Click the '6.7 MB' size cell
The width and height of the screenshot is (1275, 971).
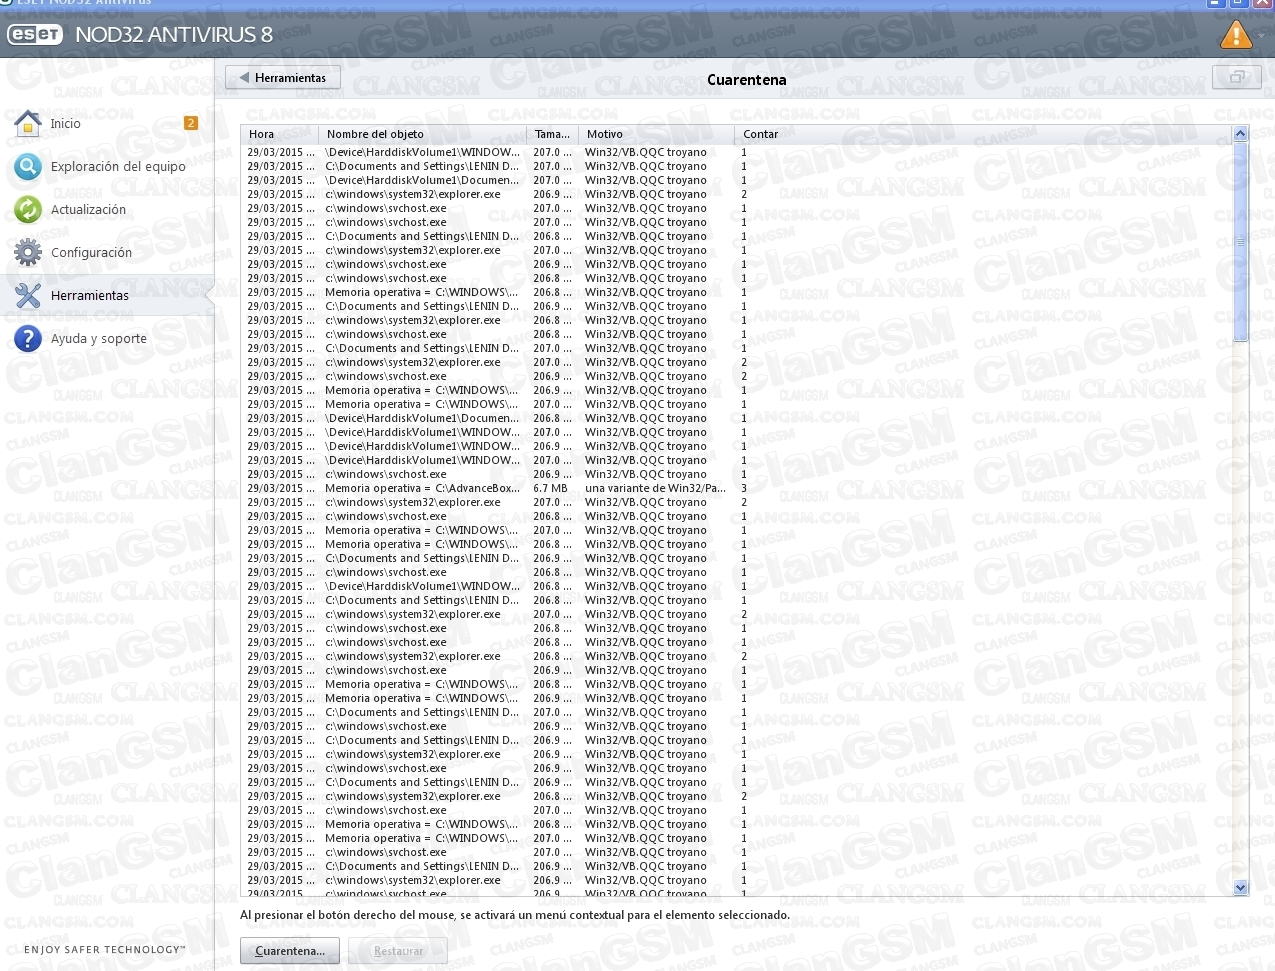click(x=550, y=489)
